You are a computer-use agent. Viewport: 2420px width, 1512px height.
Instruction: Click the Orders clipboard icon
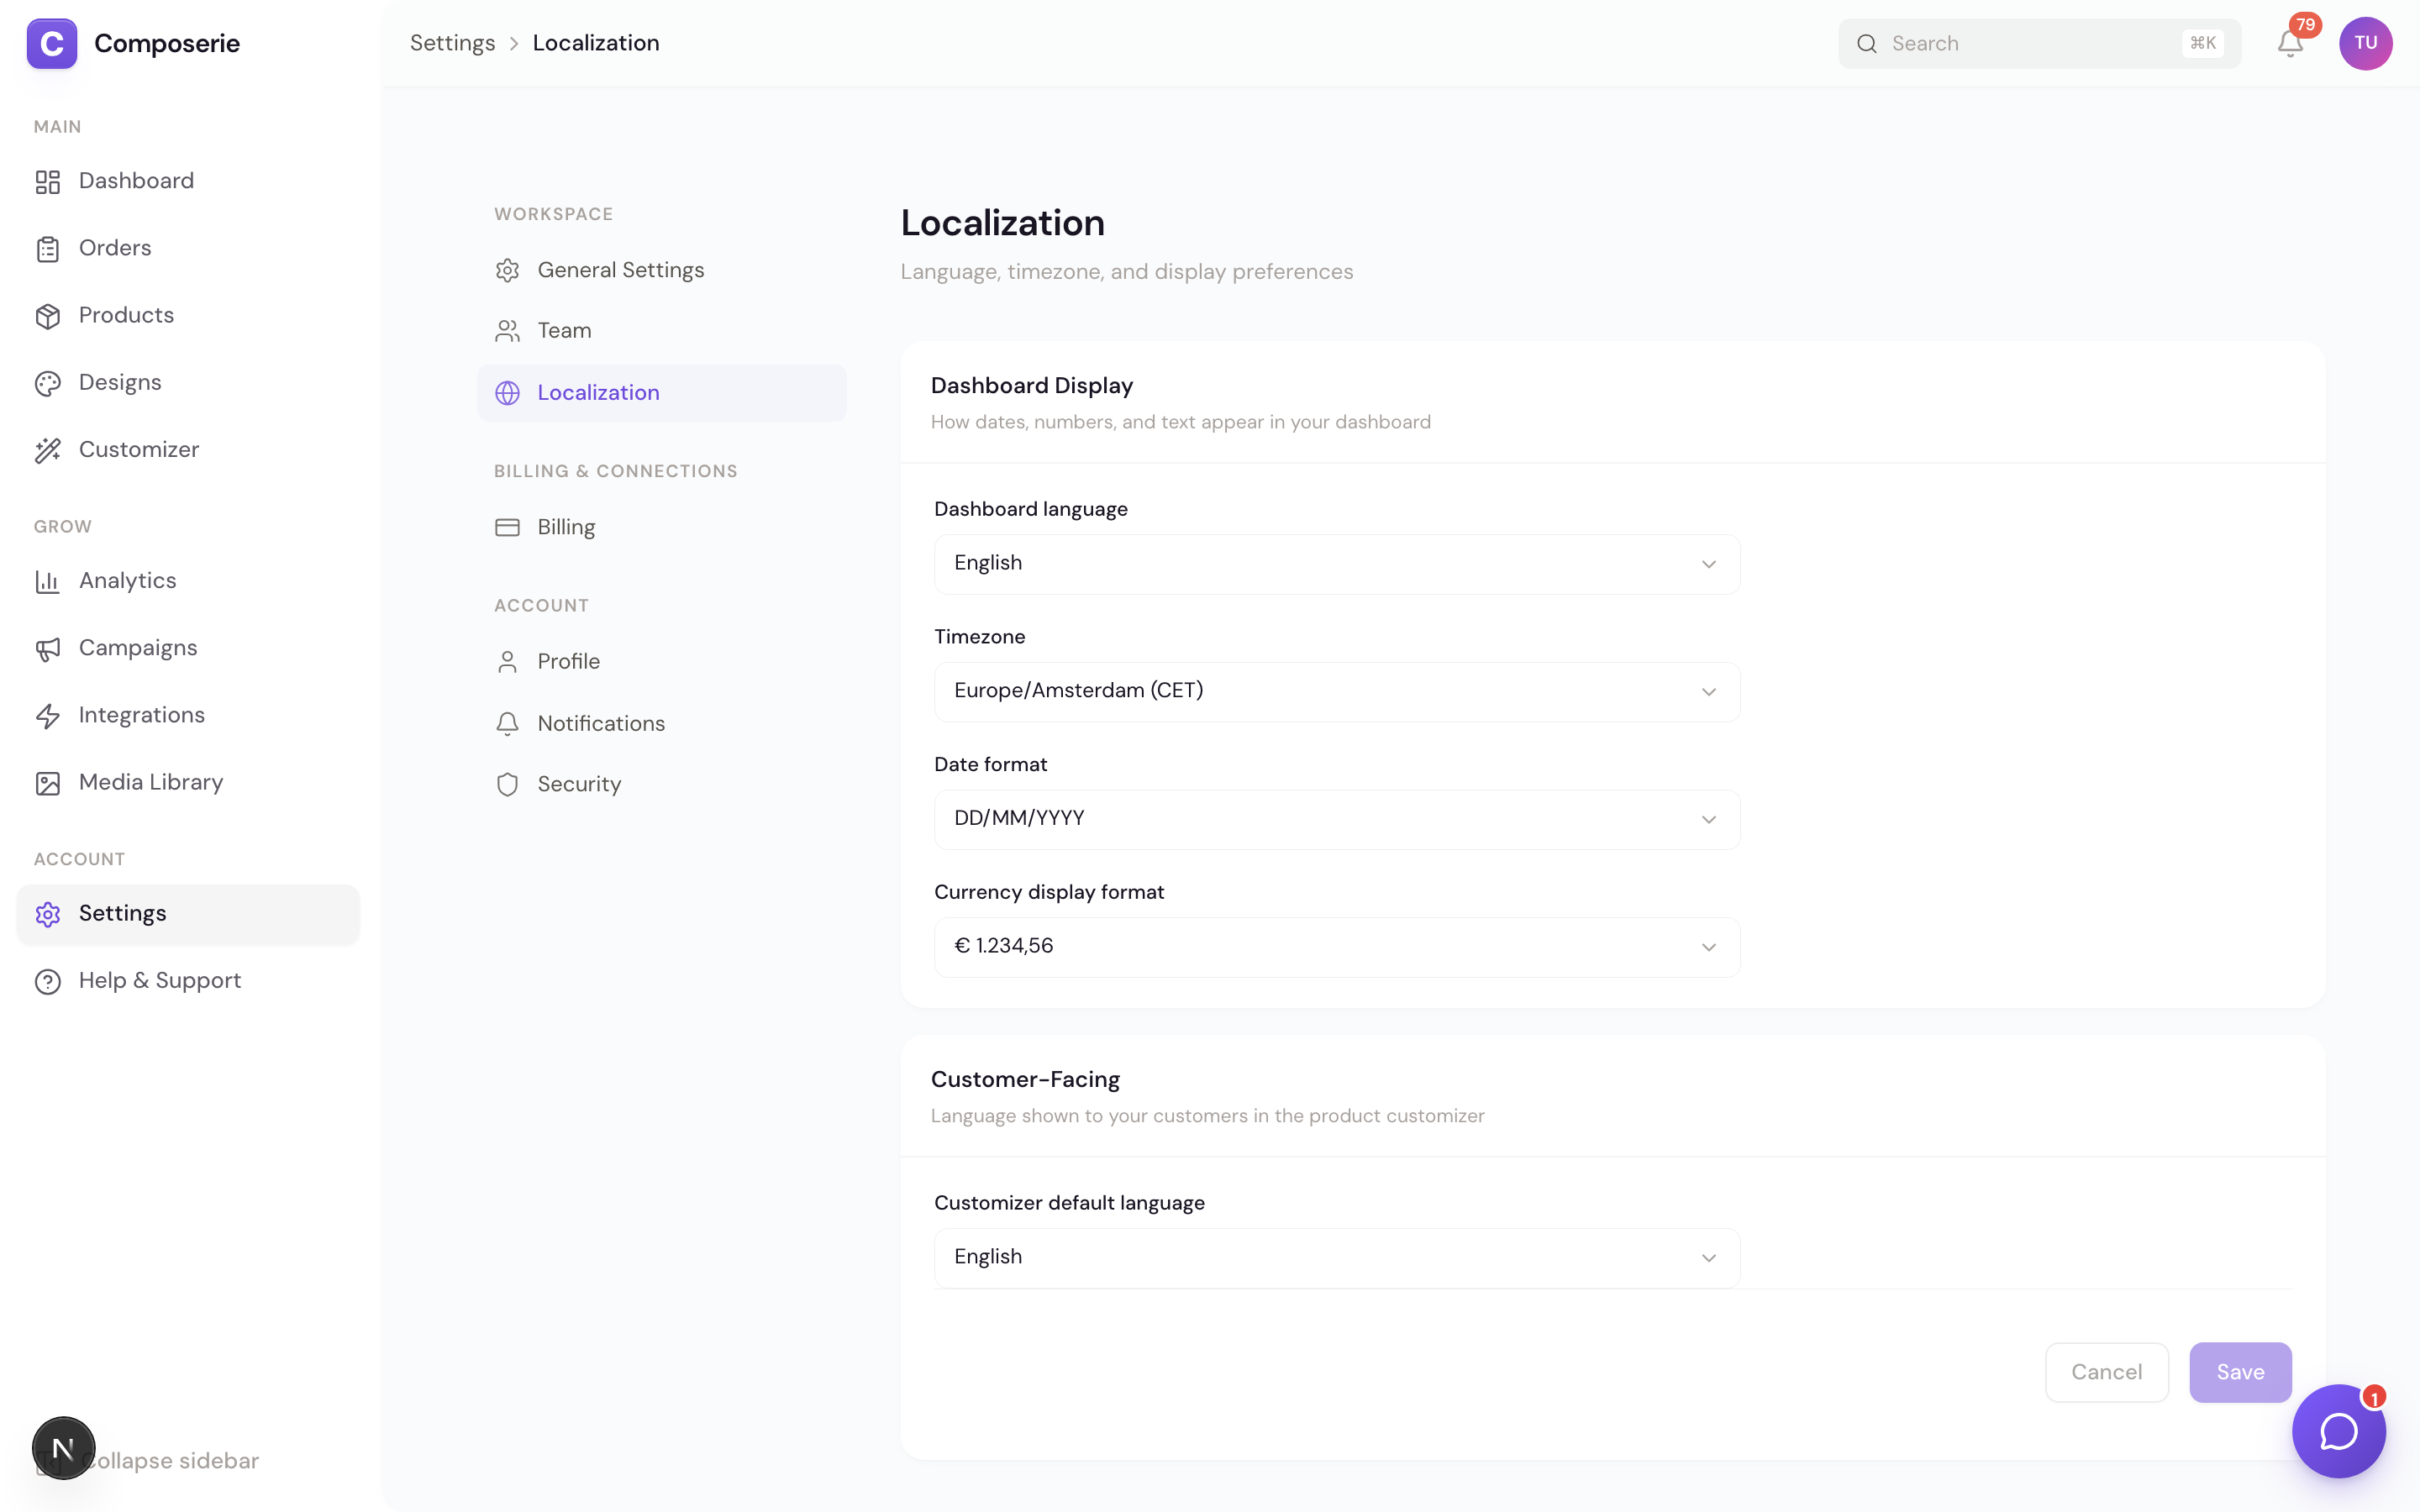coord(48,249)
